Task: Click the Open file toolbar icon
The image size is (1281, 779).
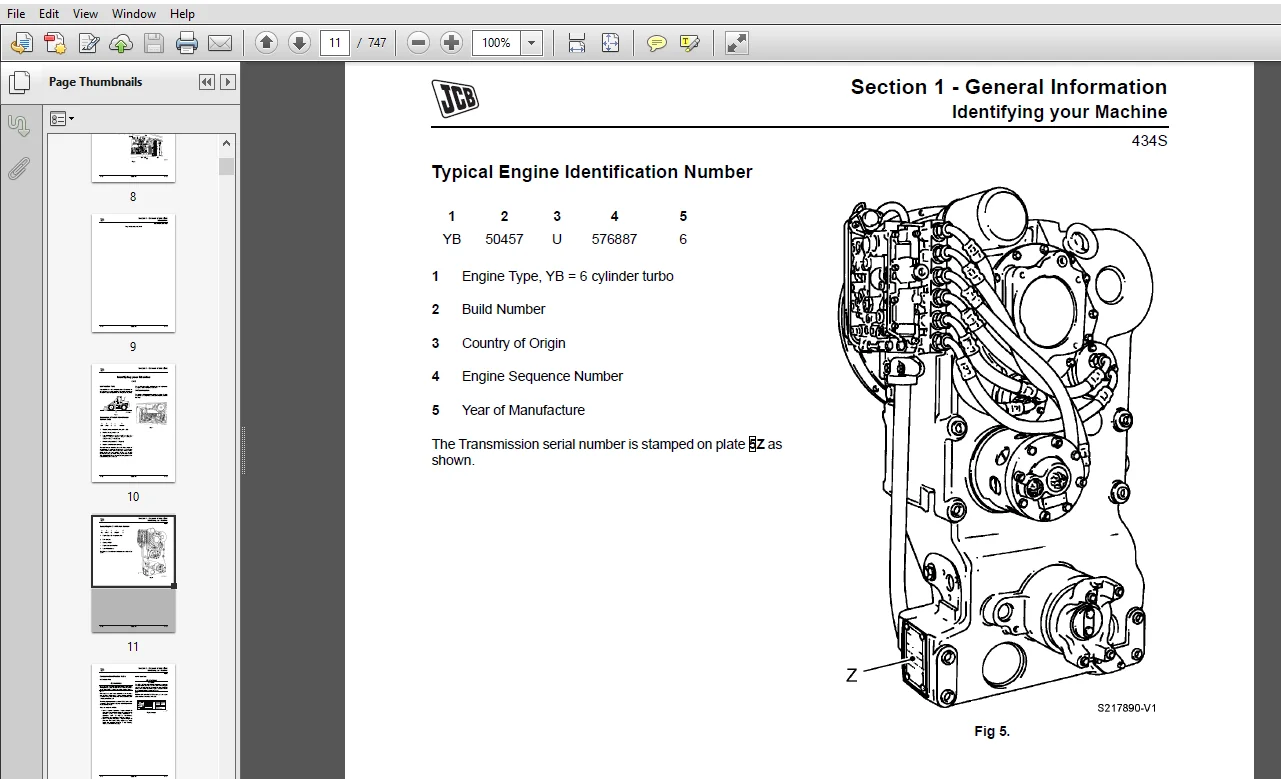Action: coord(22,43)
